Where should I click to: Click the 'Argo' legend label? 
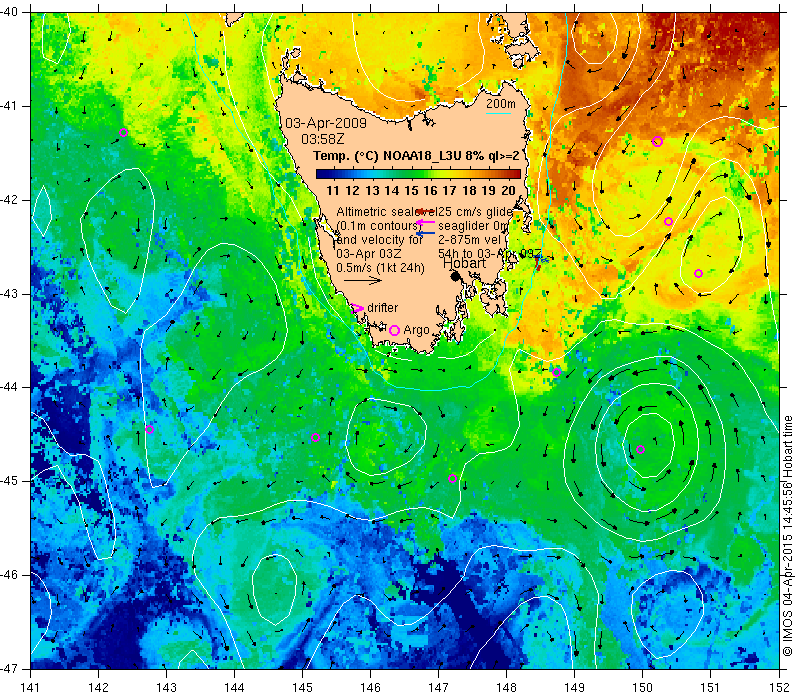[416, 330]
